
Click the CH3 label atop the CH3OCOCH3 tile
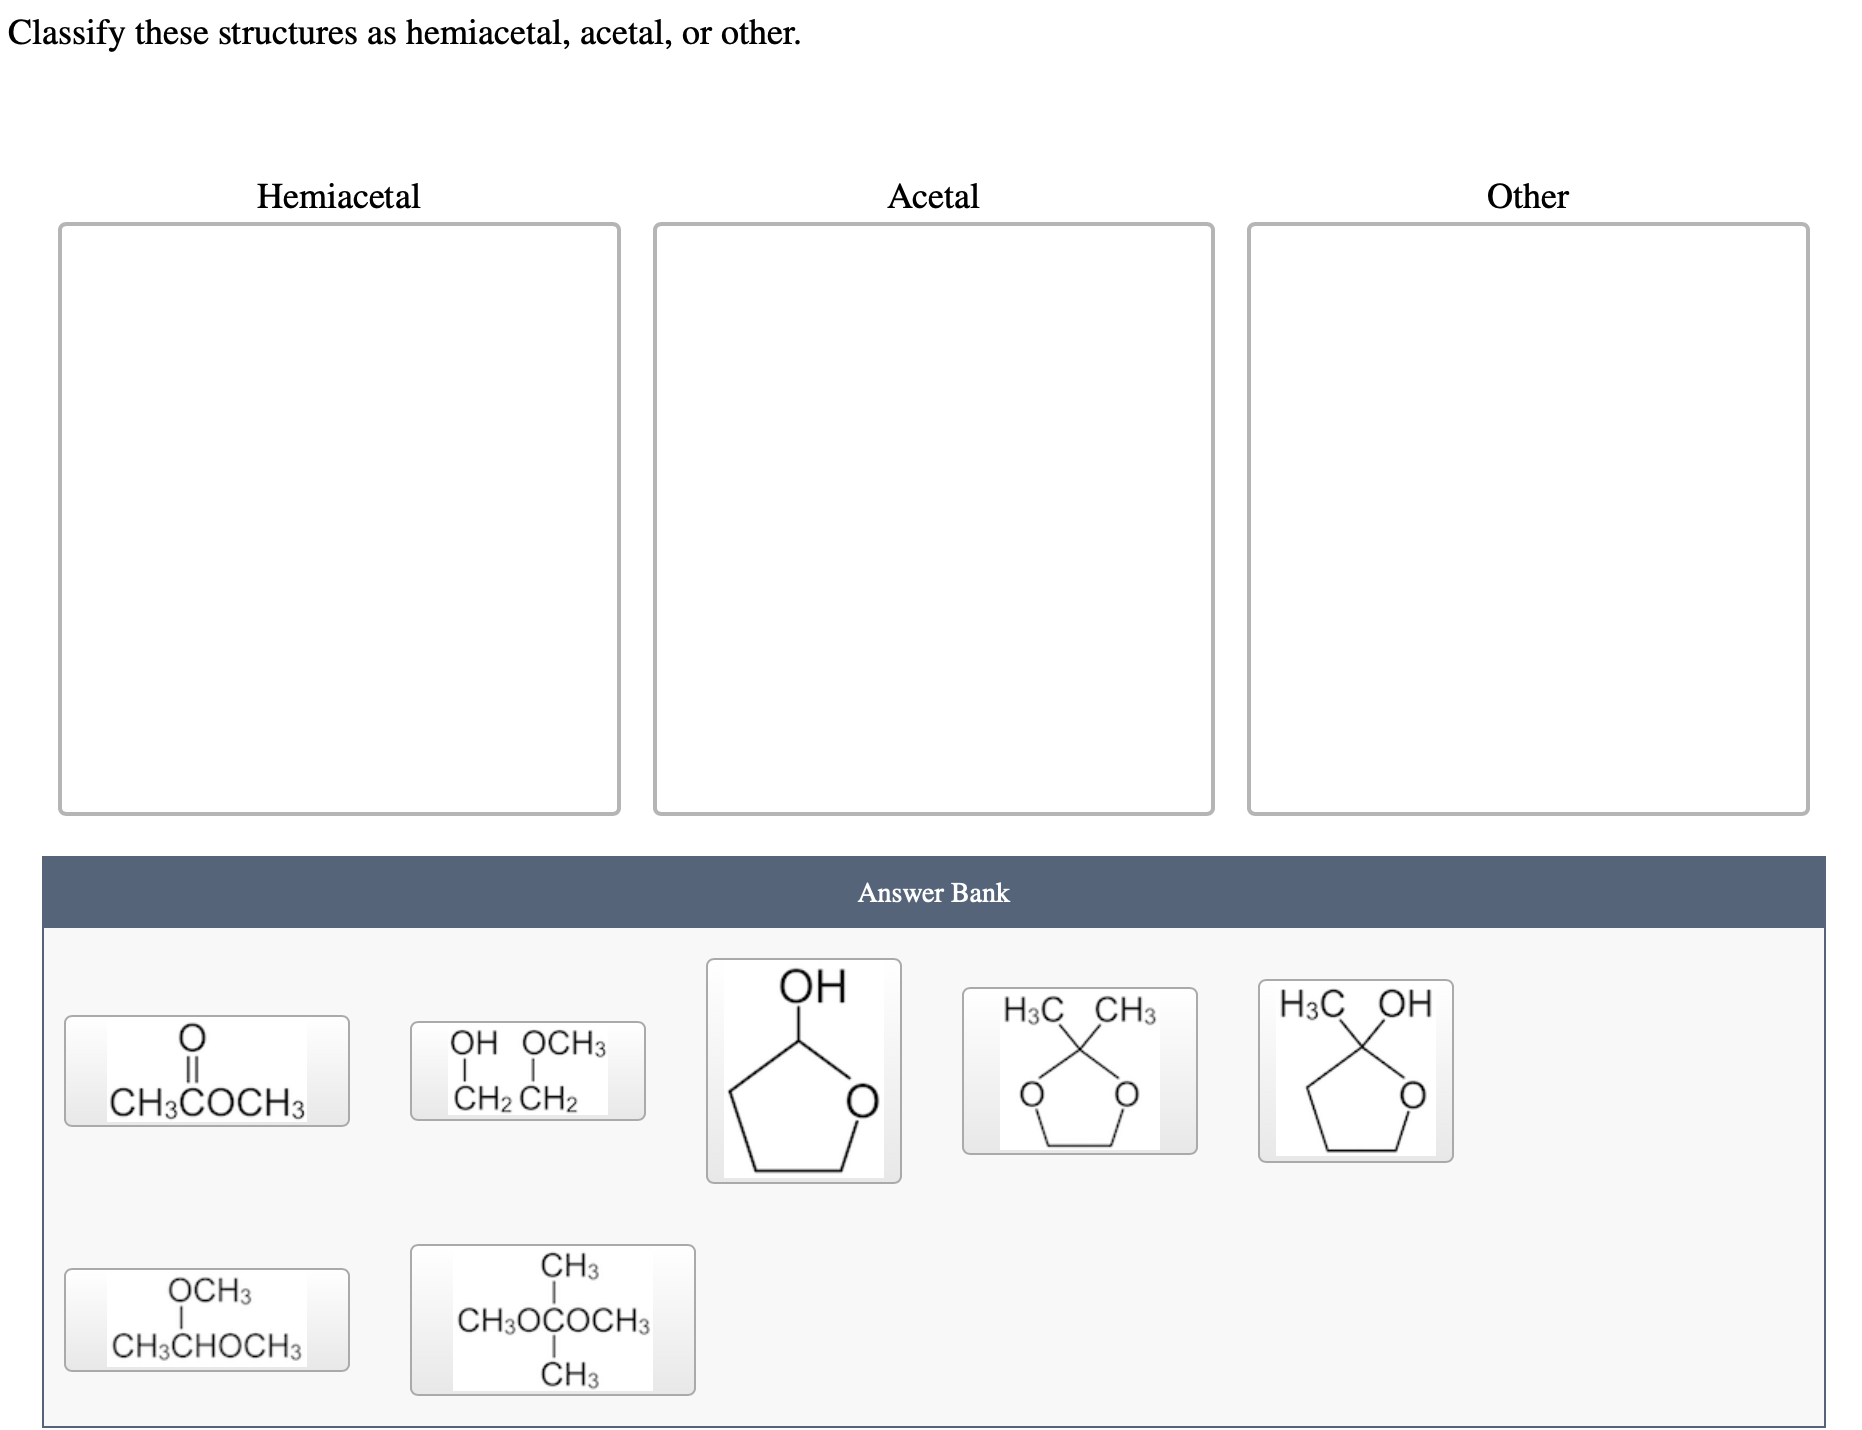pos(566,1266)
